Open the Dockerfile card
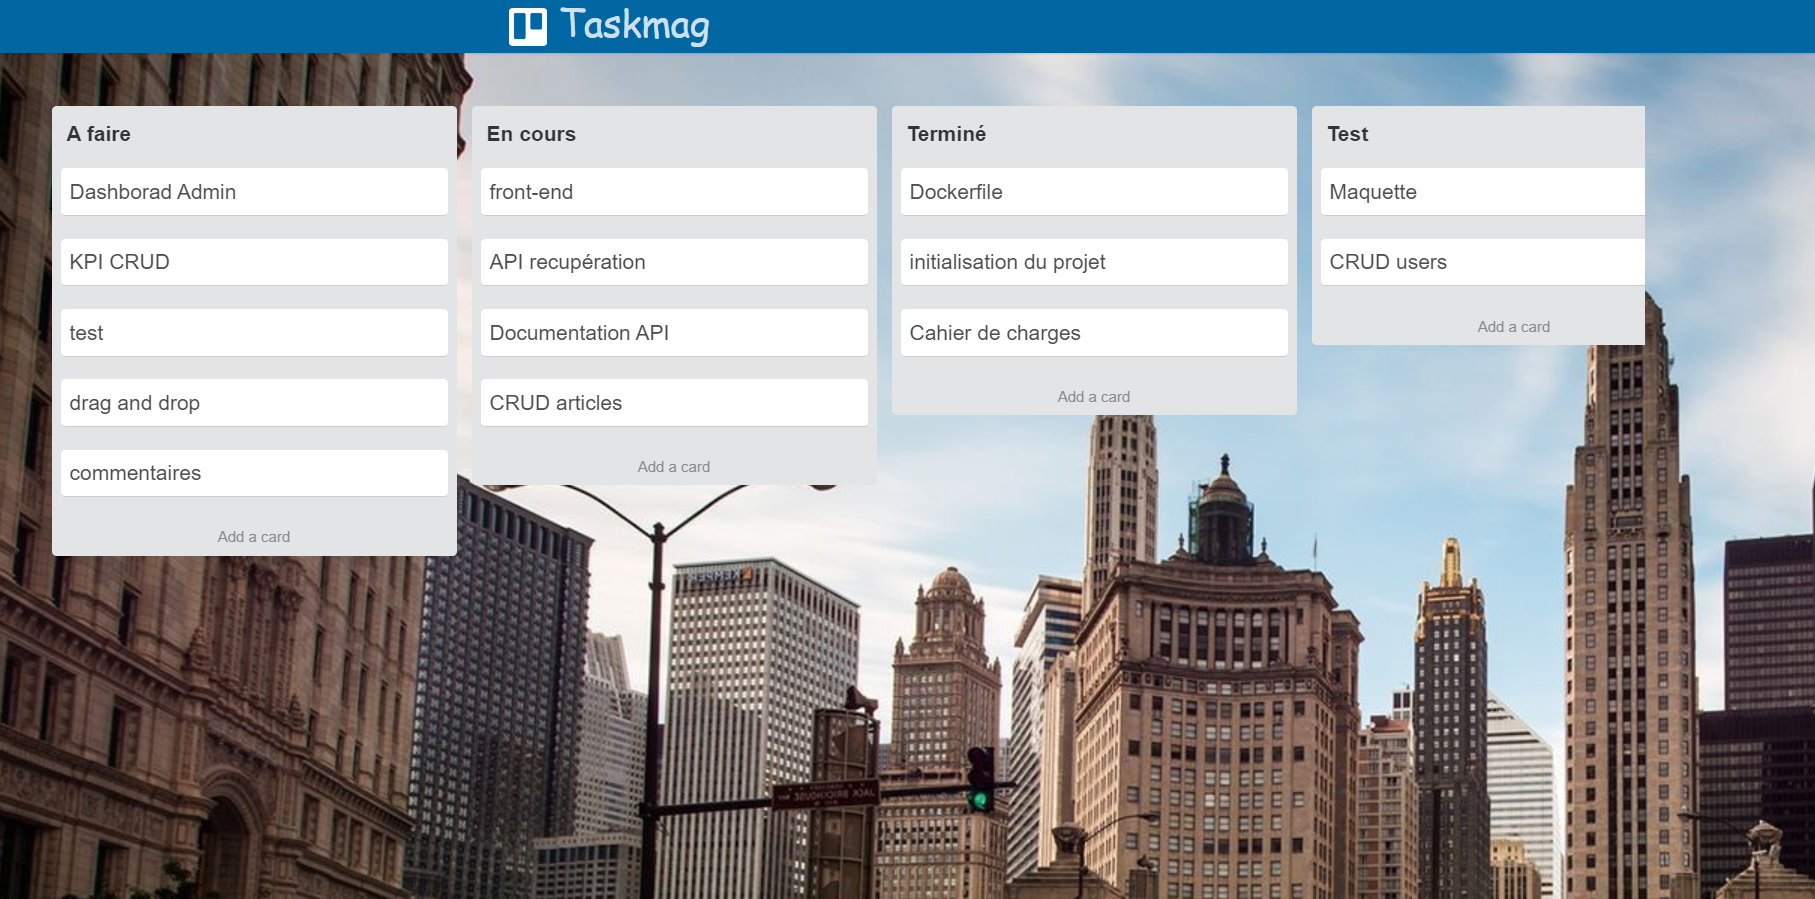 tap(1094, 192)
